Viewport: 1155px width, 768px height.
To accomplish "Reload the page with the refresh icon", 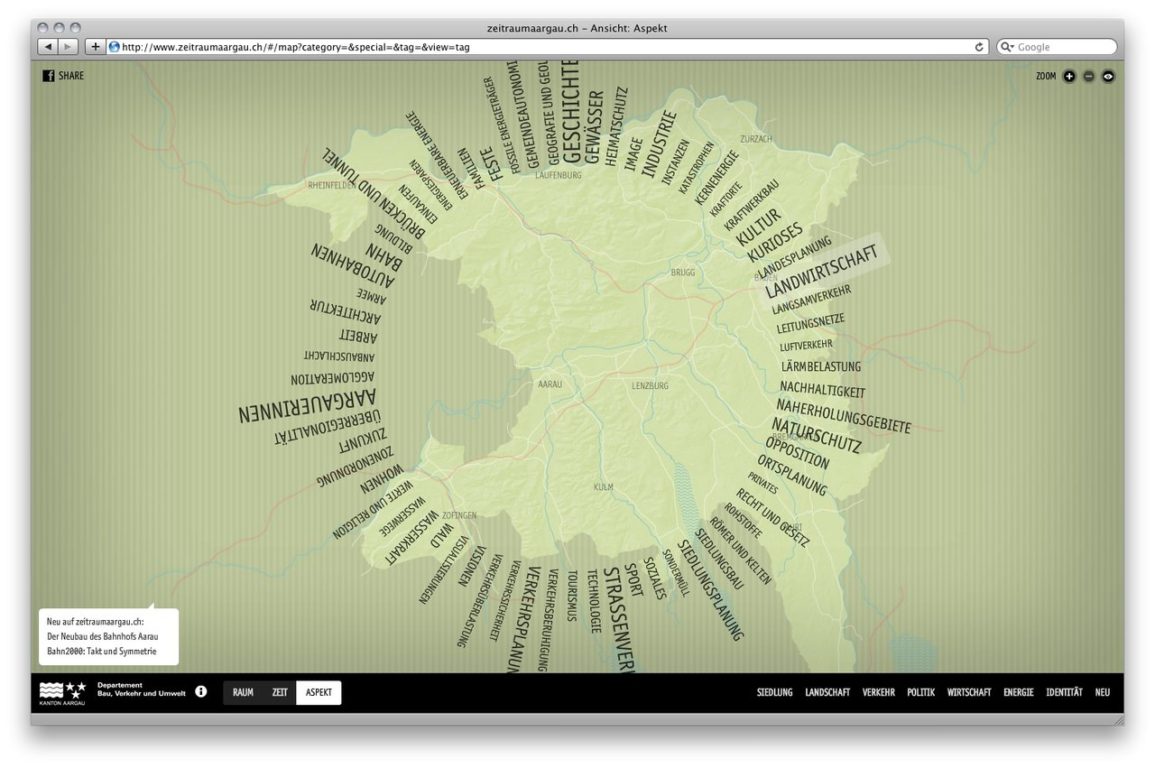I will coord(979,47).
